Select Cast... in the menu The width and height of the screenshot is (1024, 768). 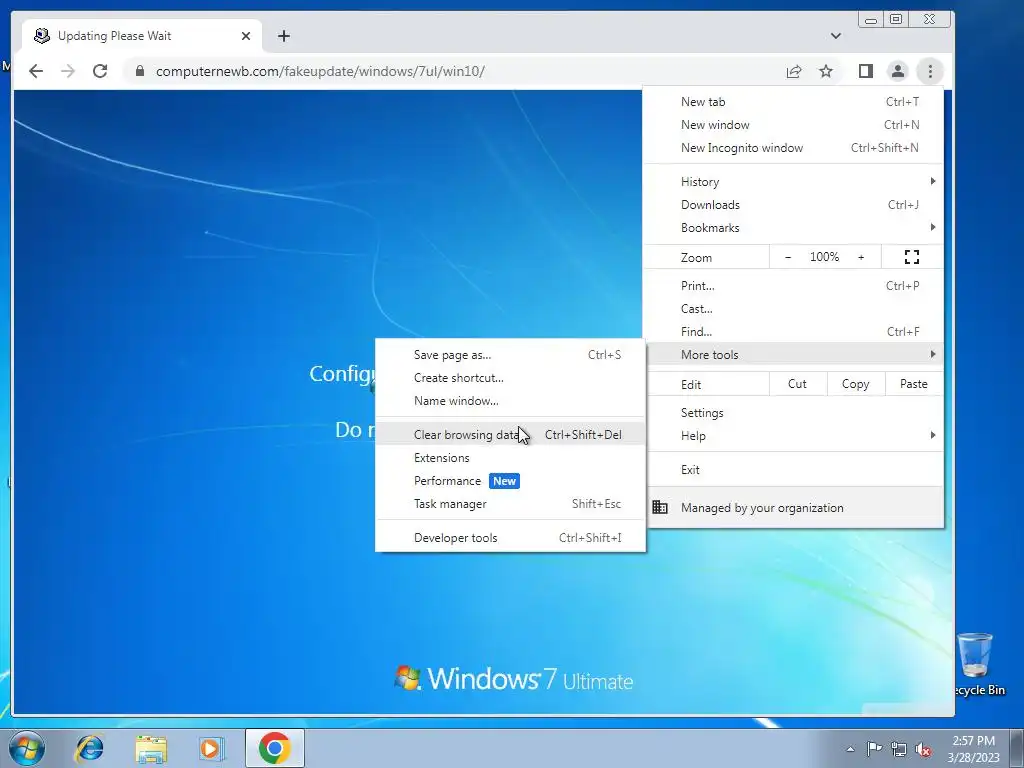coord(793,308)
